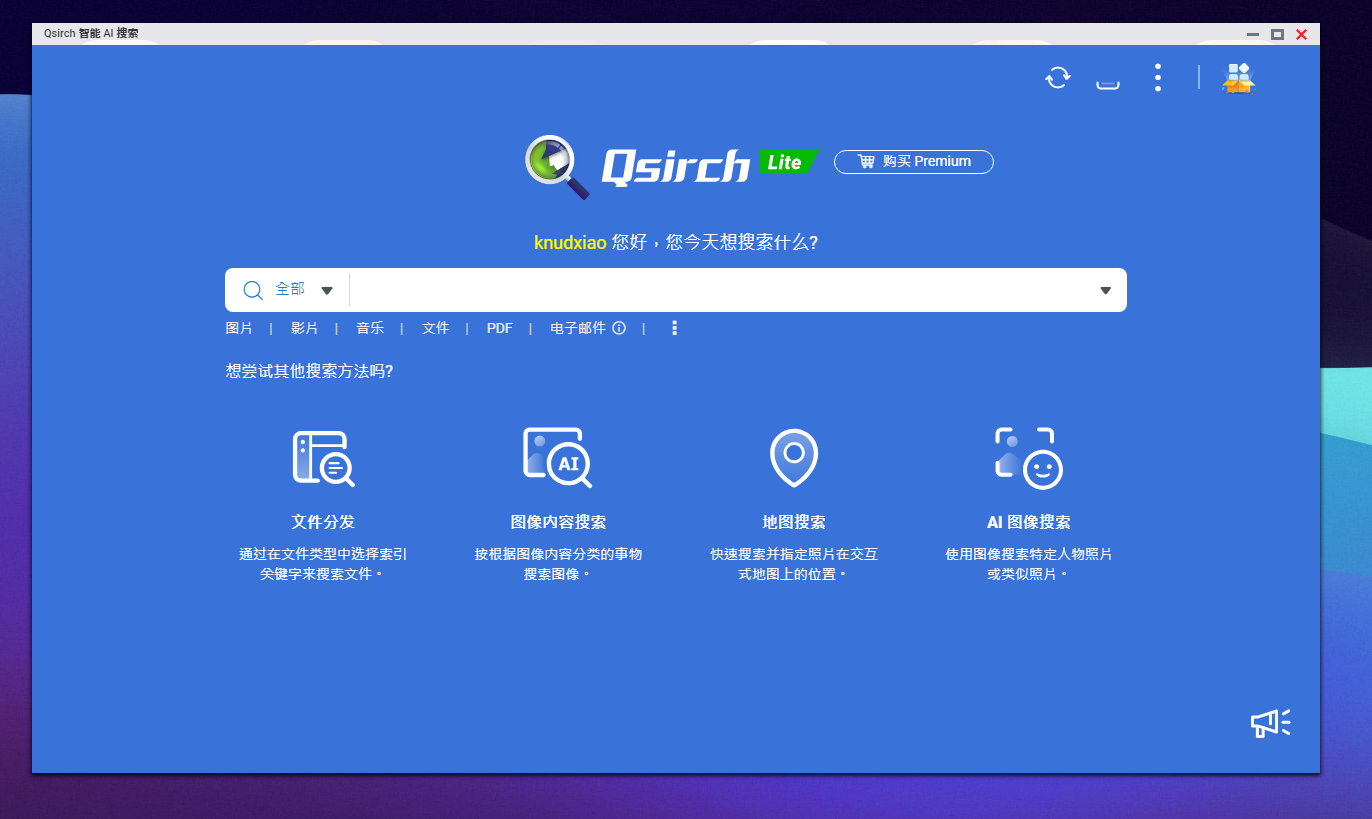Viewport: 1372px width, 819px height.
Task: Open the 图像内容搜索 title link
Action: coord(558,522)
